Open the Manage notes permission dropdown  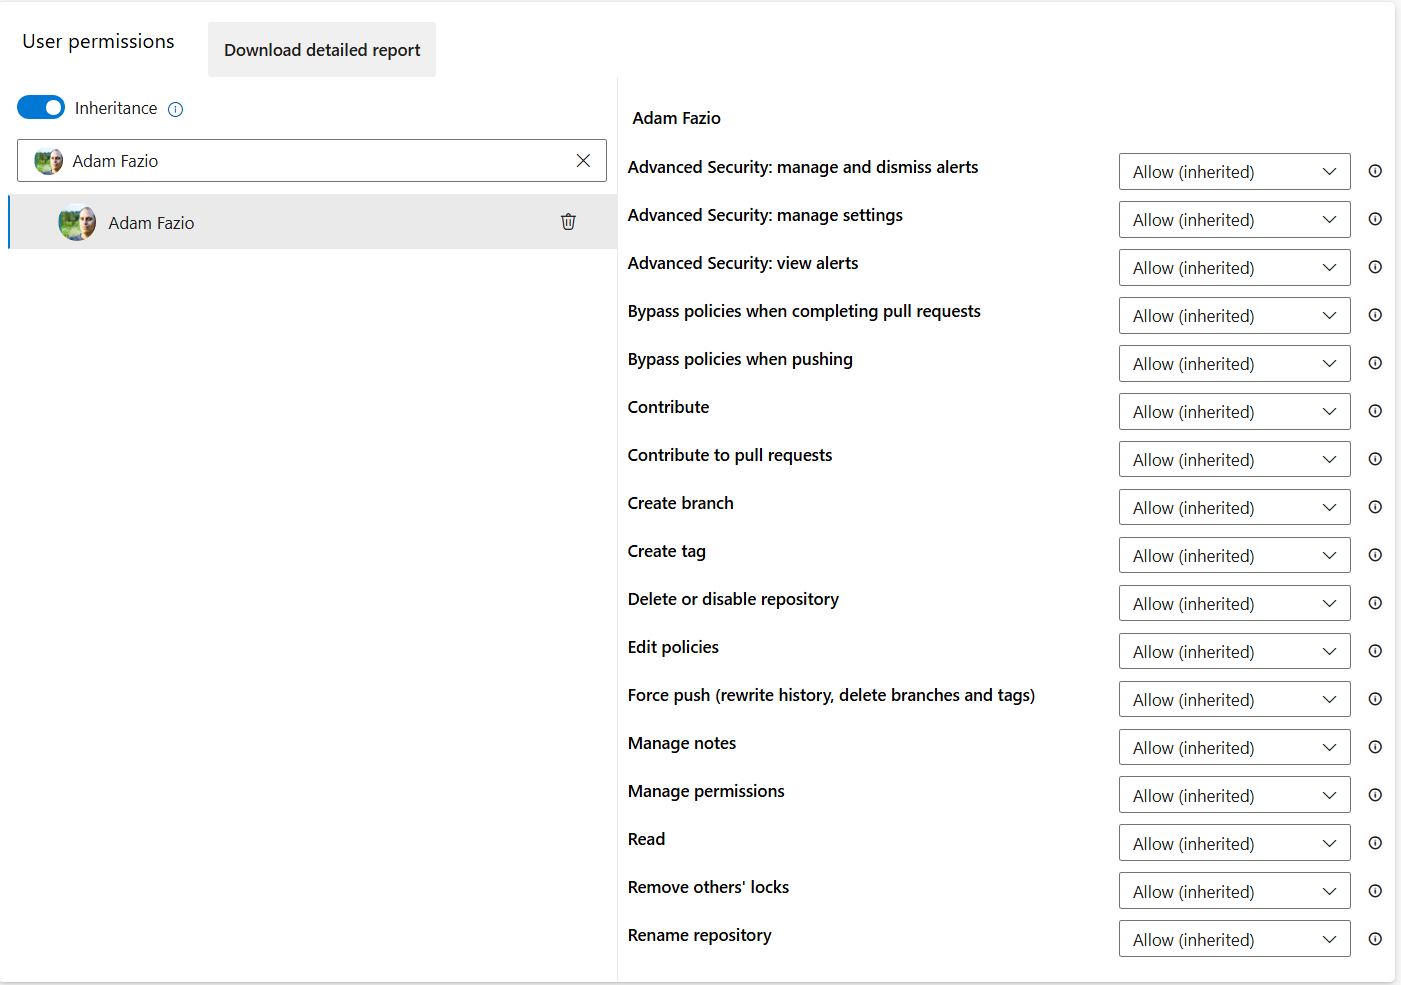coord(1234,748)
